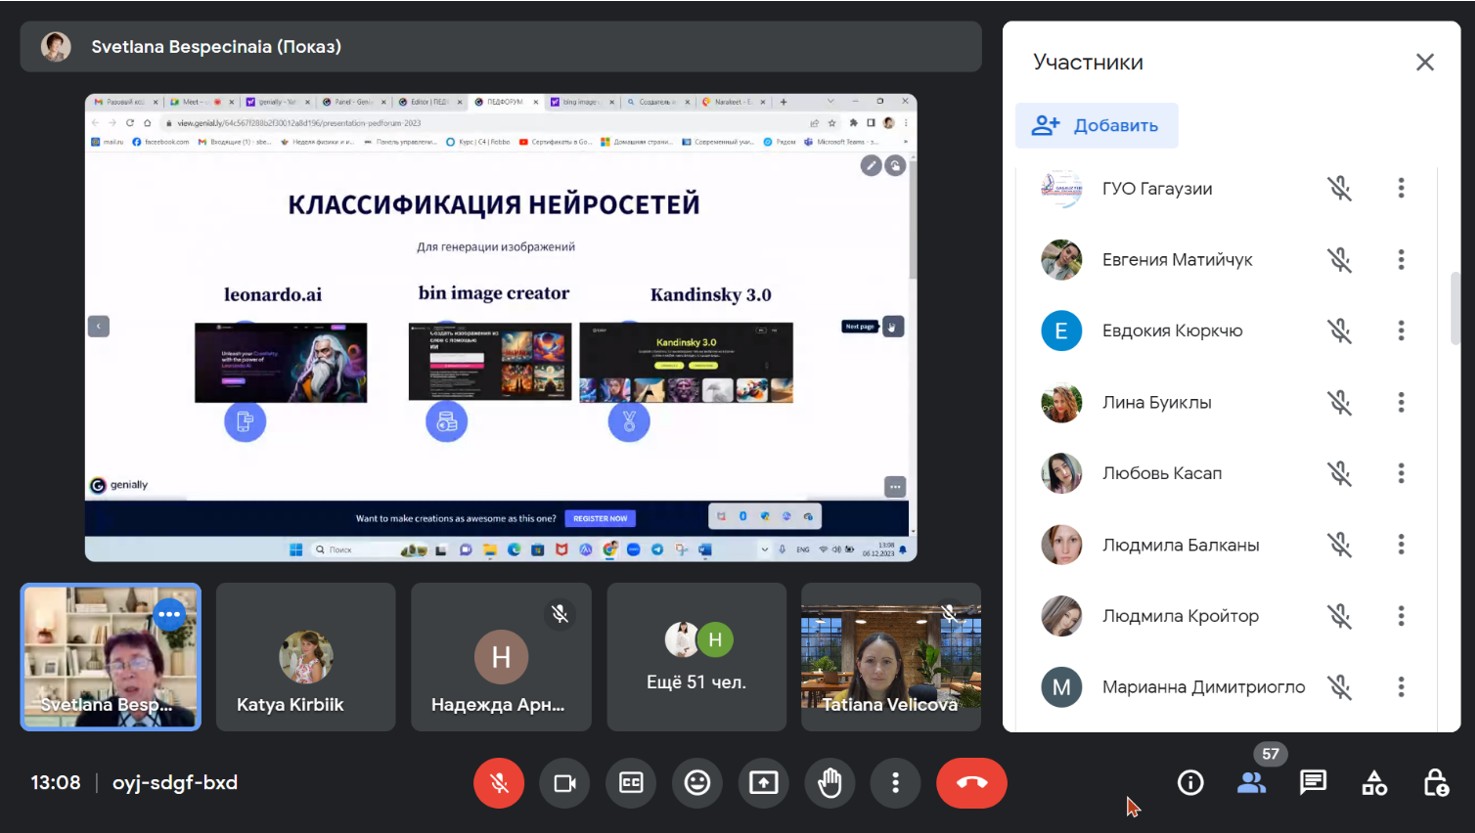Open the chat with everyone icon
The image size is (1475, 833).
pos(1313,783)
